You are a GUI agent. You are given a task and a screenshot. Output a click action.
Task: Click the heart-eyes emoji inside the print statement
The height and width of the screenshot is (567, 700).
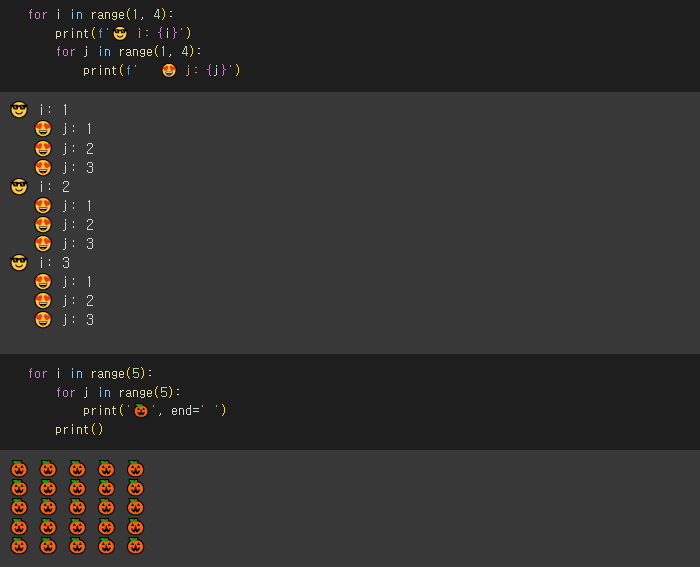[x=169, y=71]
